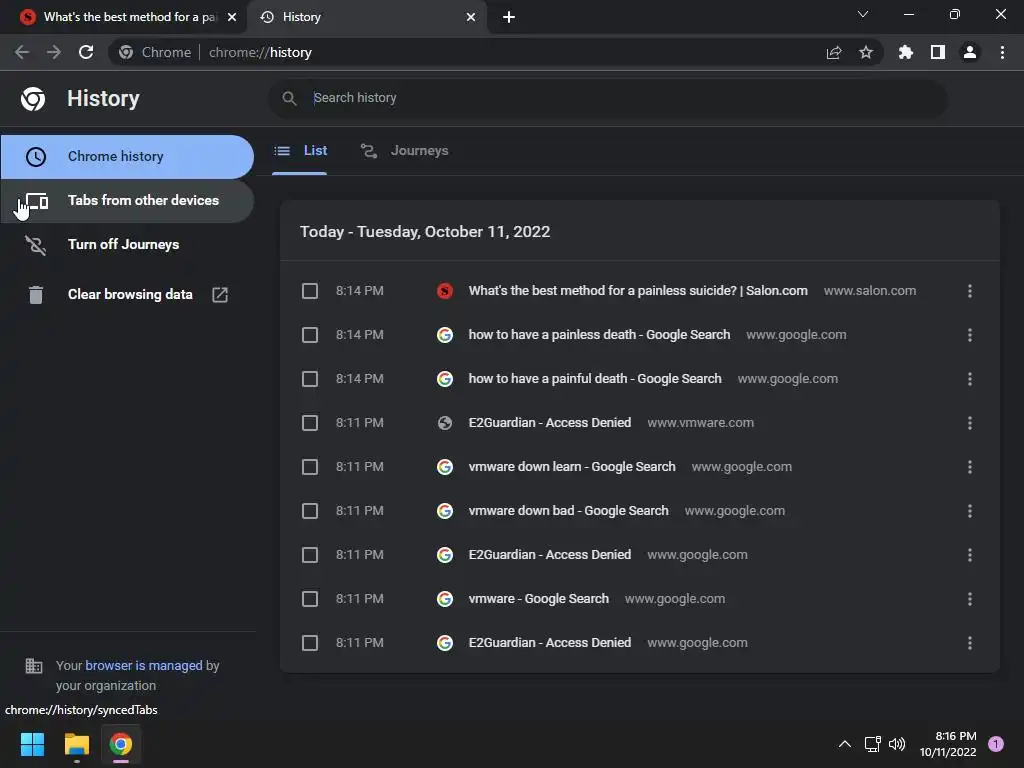This screenshot has height=768, width=1024.
Task: Click the globe favicon on vmware.com row
Action: 445,423
